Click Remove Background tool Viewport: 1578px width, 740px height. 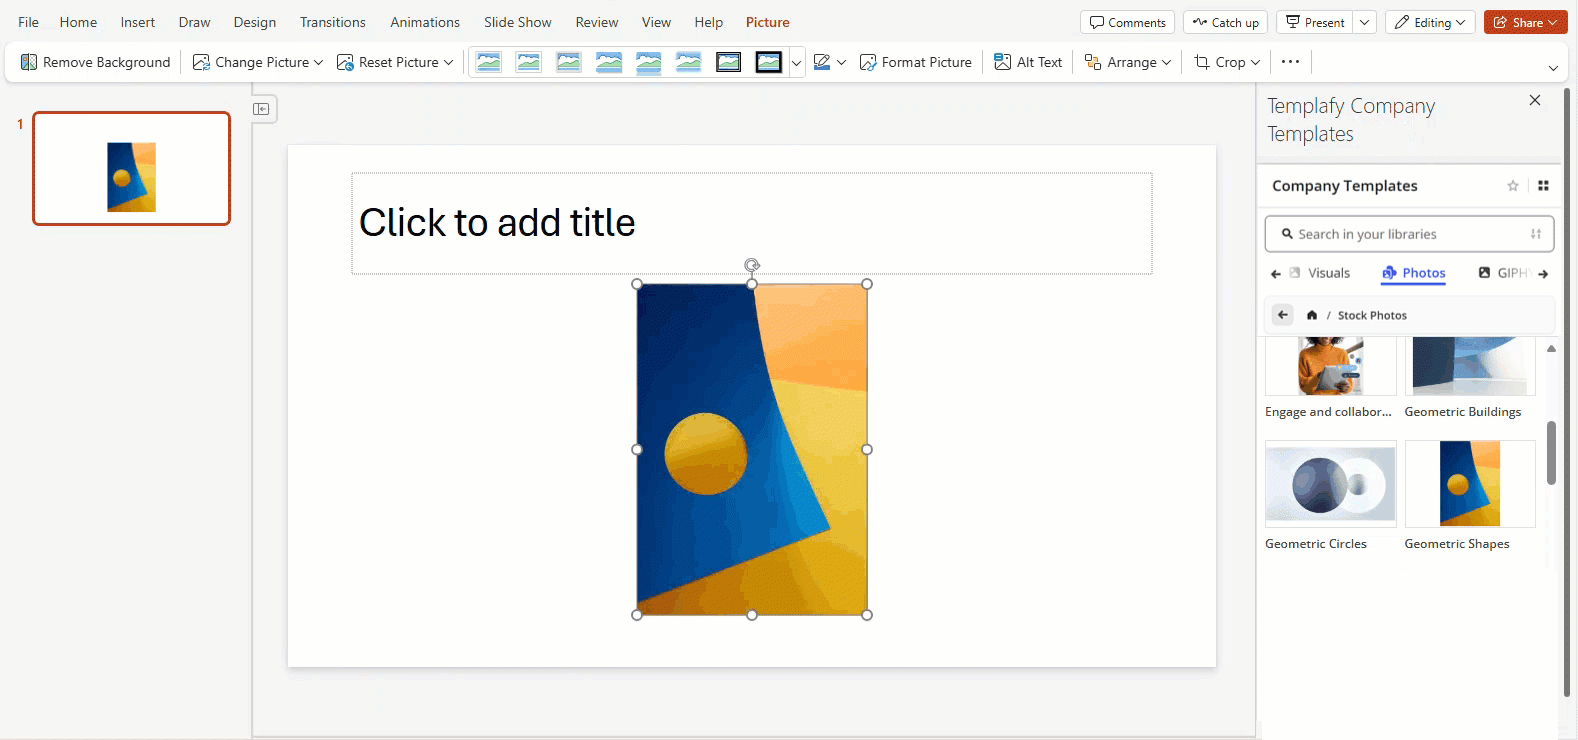(x=95, y=62)
